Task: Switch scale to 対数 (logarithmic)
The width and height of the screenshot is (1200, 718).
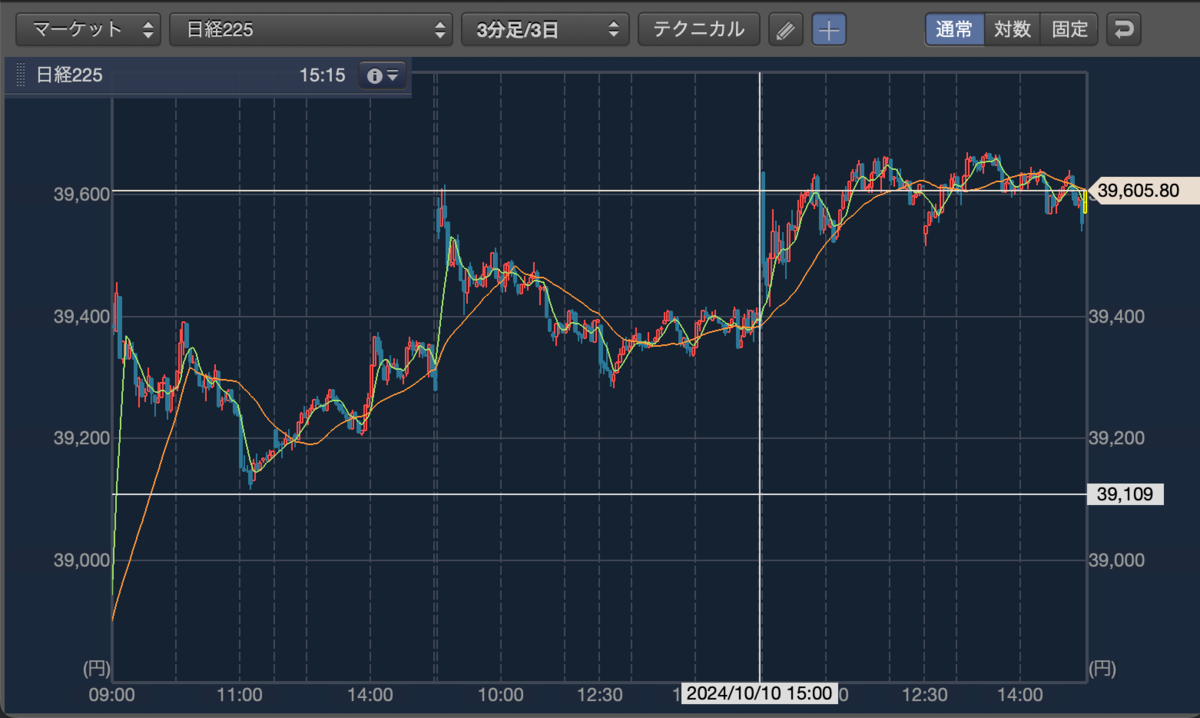Action: click(1012, 29)
